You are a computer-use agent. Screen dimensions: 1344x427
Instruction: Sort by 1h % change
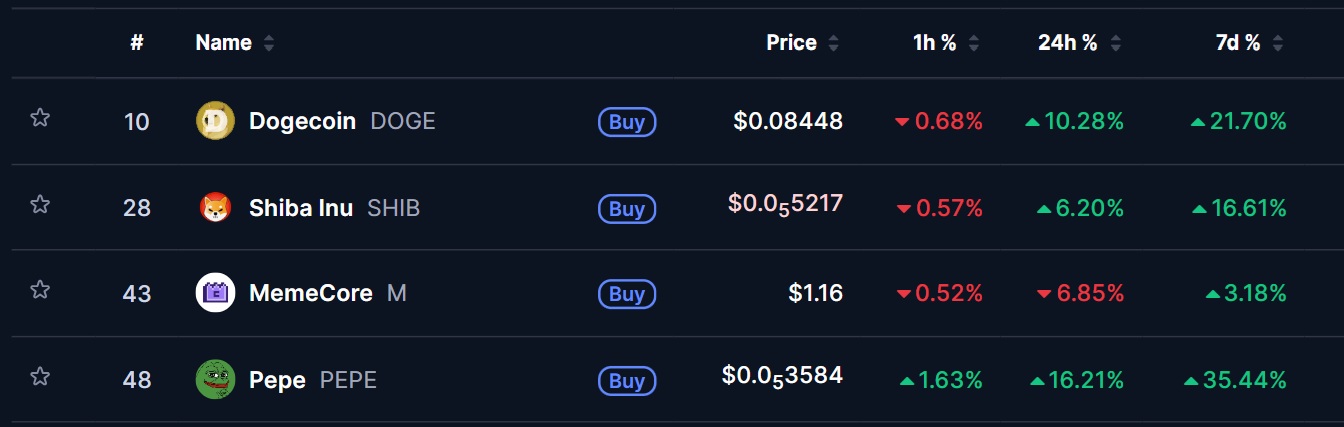[946, 43]
